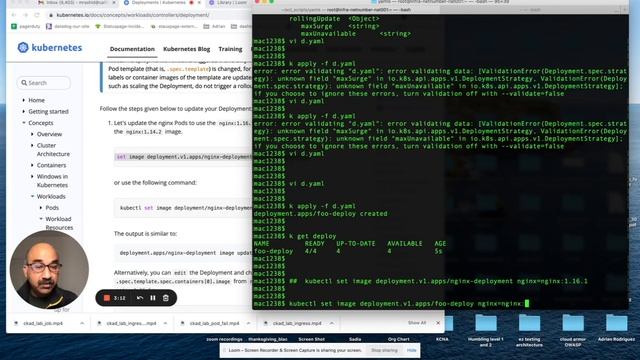640x360 pixels.
Task: Click the kubectl set image code block
Action: pyautogui.click(x=183, y=208)
